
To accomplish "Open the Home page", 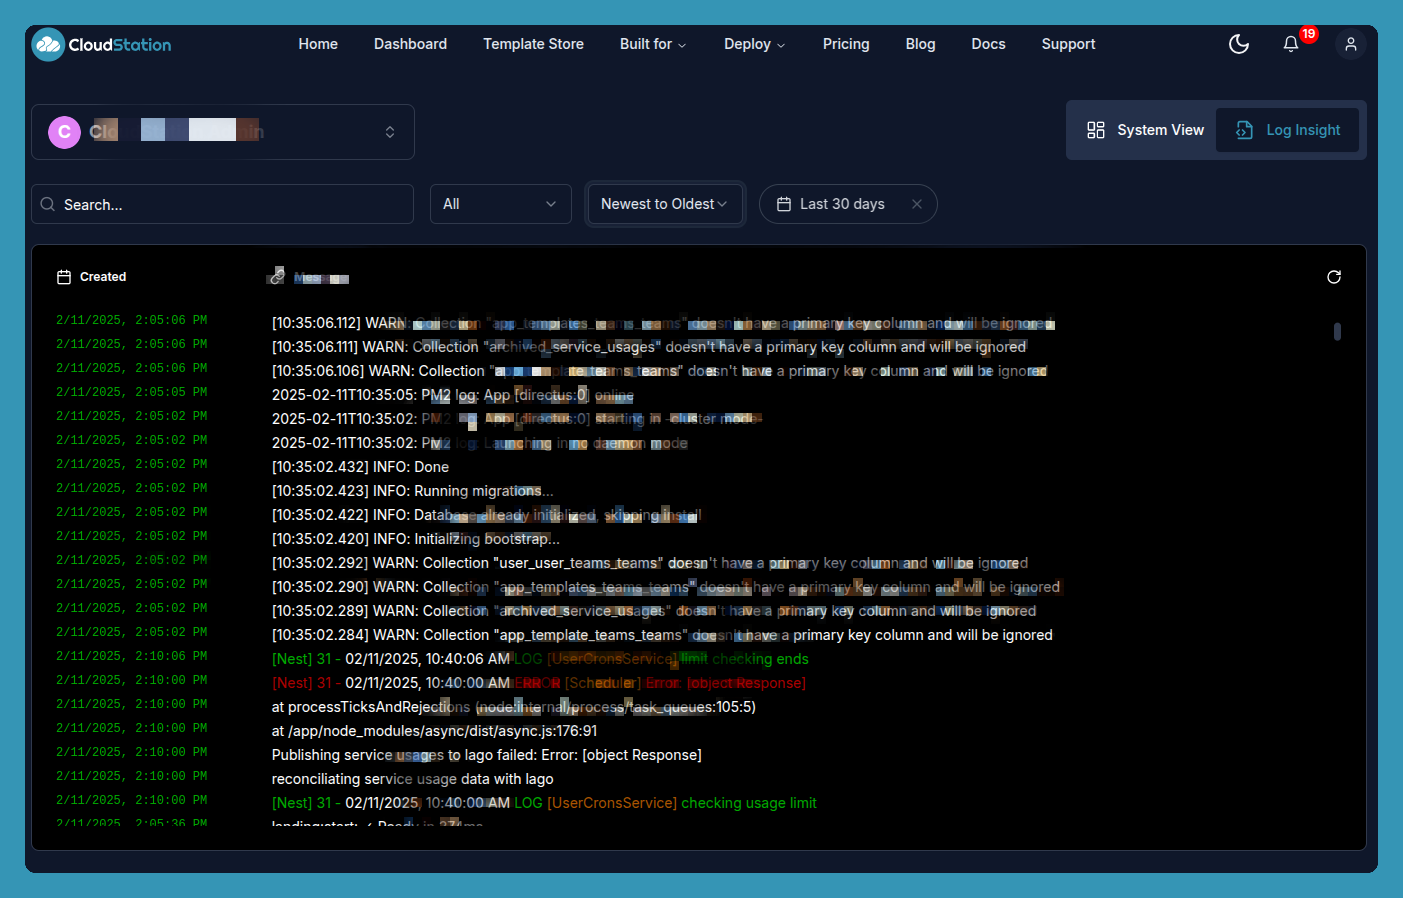I will (x=318, y=44).
